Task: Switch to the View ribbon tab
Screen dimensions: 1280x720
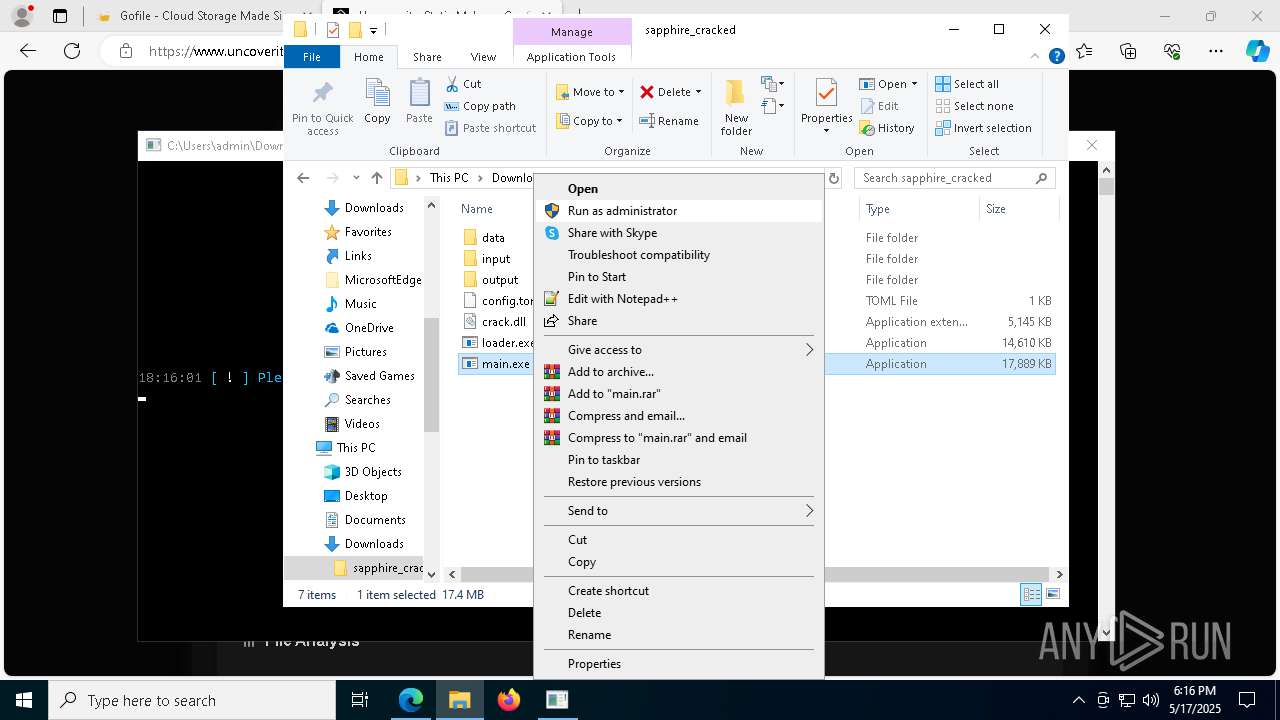Action: coord(483,57)
